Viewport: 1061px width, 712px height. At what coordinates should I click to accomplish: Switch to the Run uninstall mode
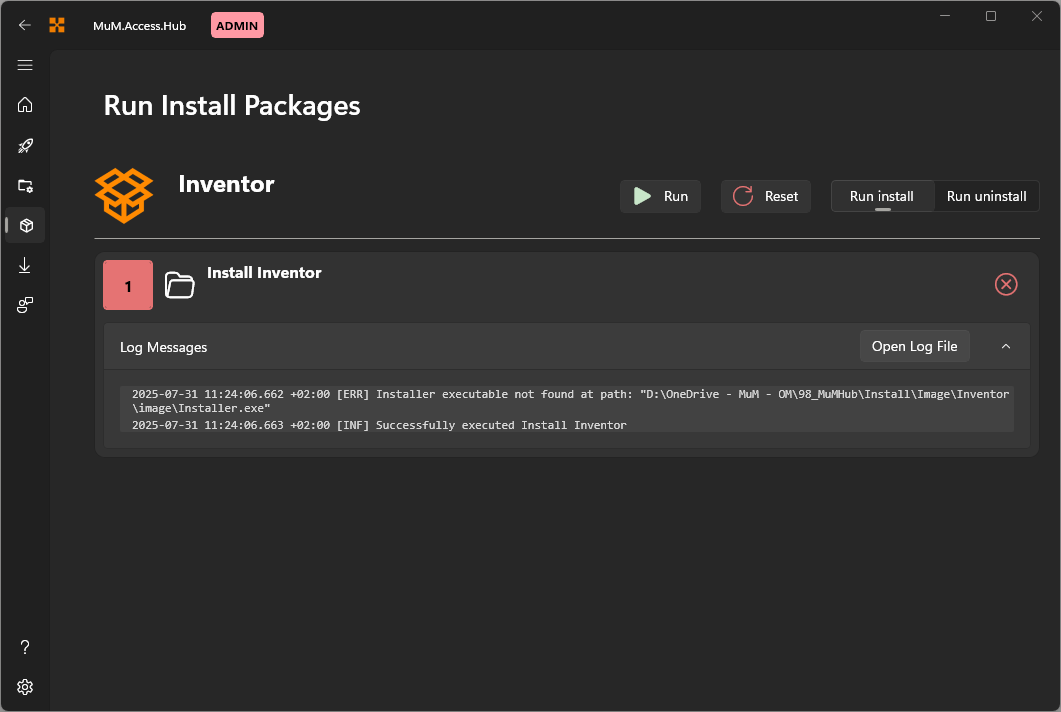[x=987, y=196]
